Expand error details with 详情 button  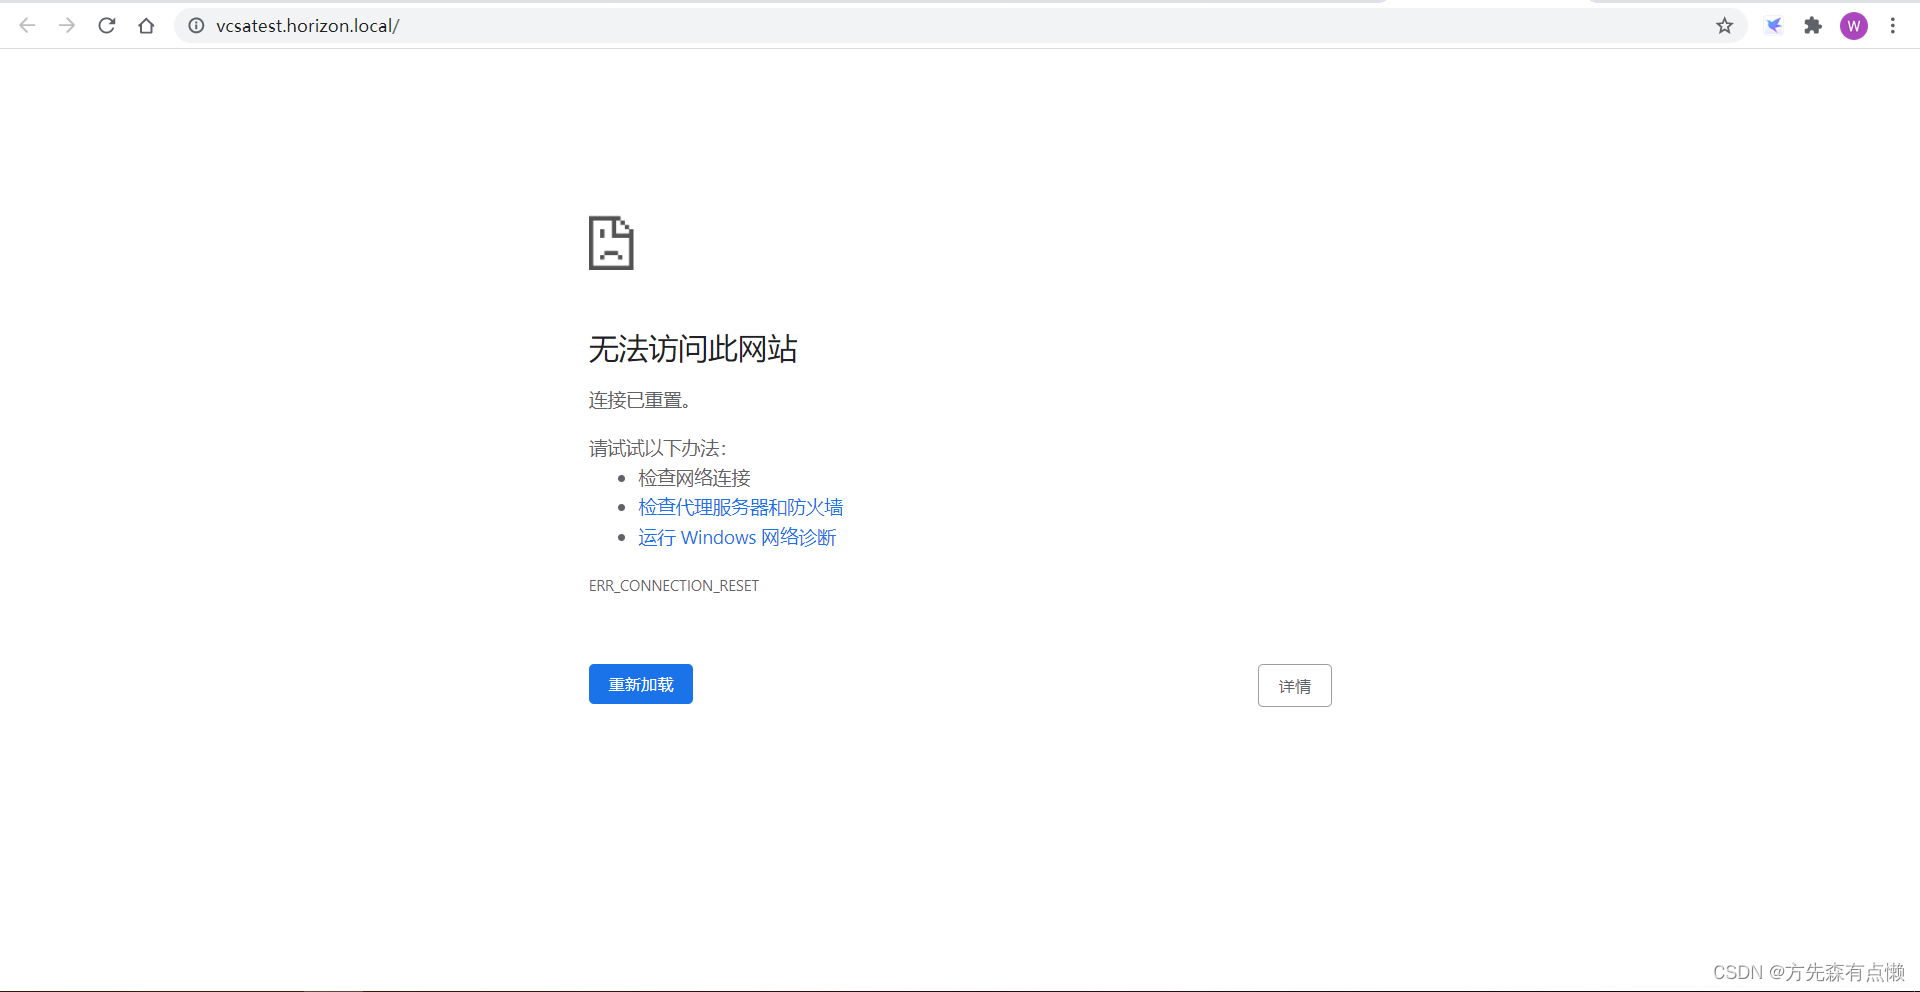point(1294,685)
